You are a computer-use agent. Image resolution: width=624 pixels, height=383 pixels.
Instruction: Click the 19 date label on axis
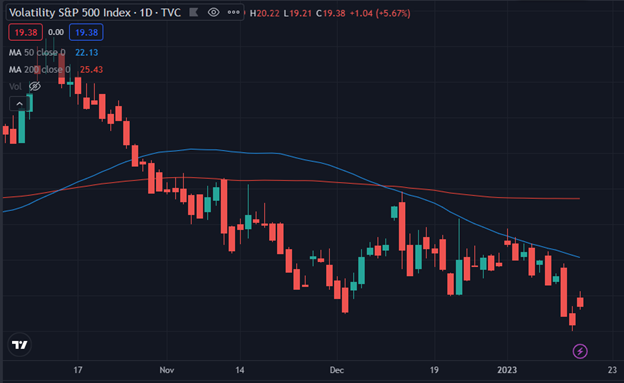tap(434, 370)
